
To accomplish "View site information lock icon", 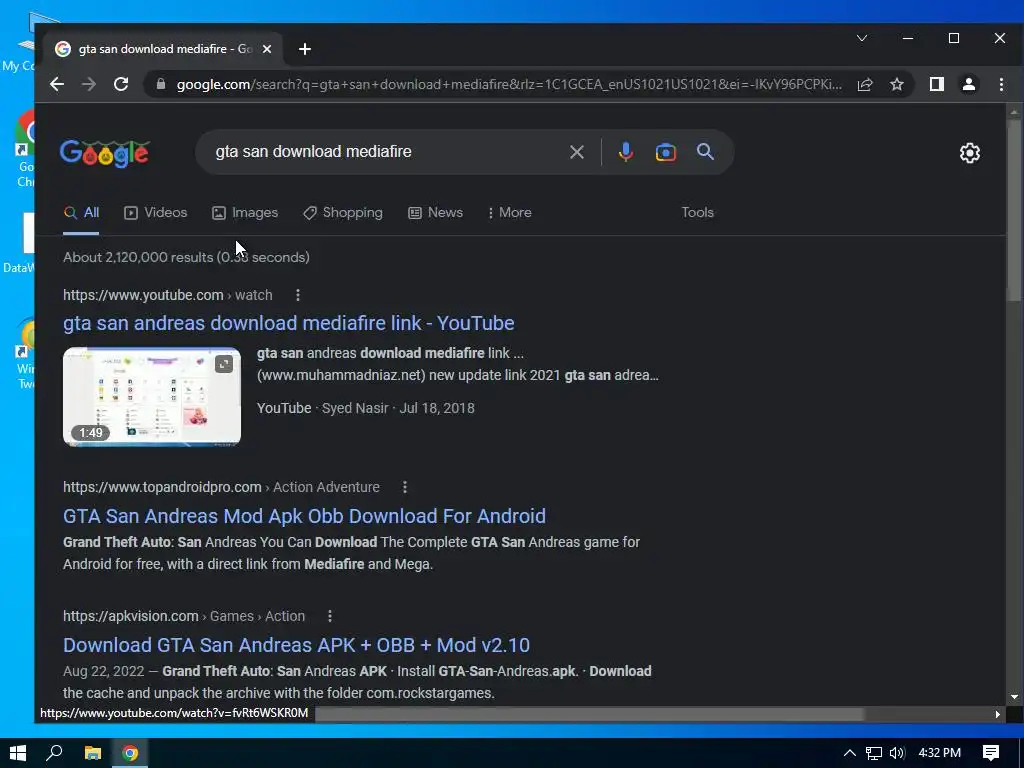I will 161,84.
